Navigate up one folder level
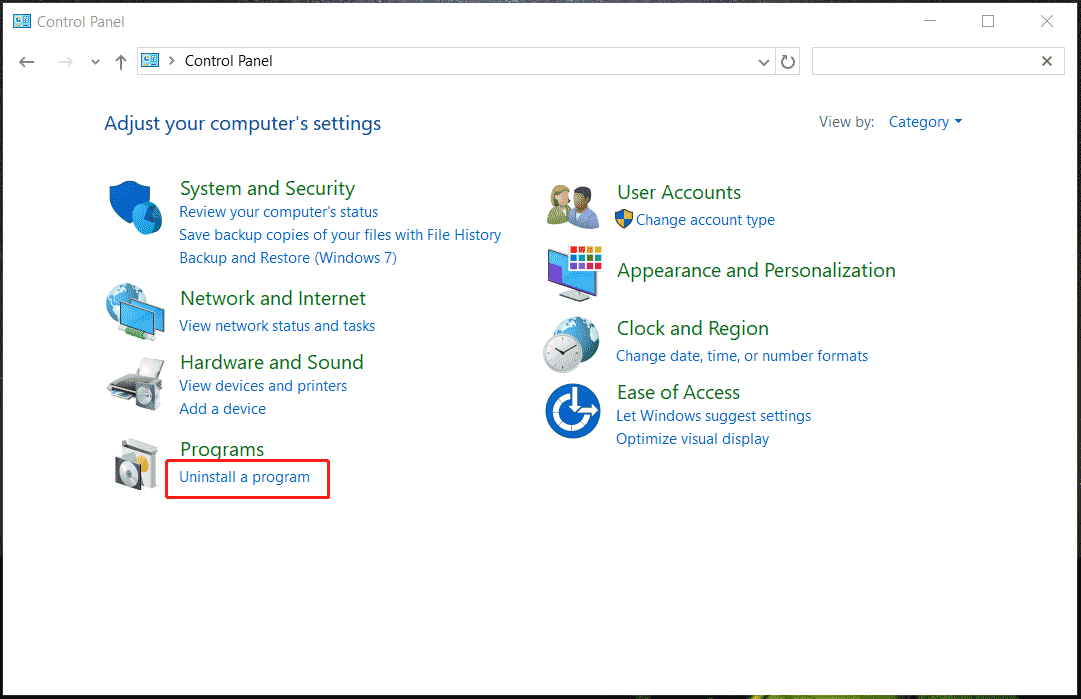Screen dimensions: 1081x699 pos(120,61)
